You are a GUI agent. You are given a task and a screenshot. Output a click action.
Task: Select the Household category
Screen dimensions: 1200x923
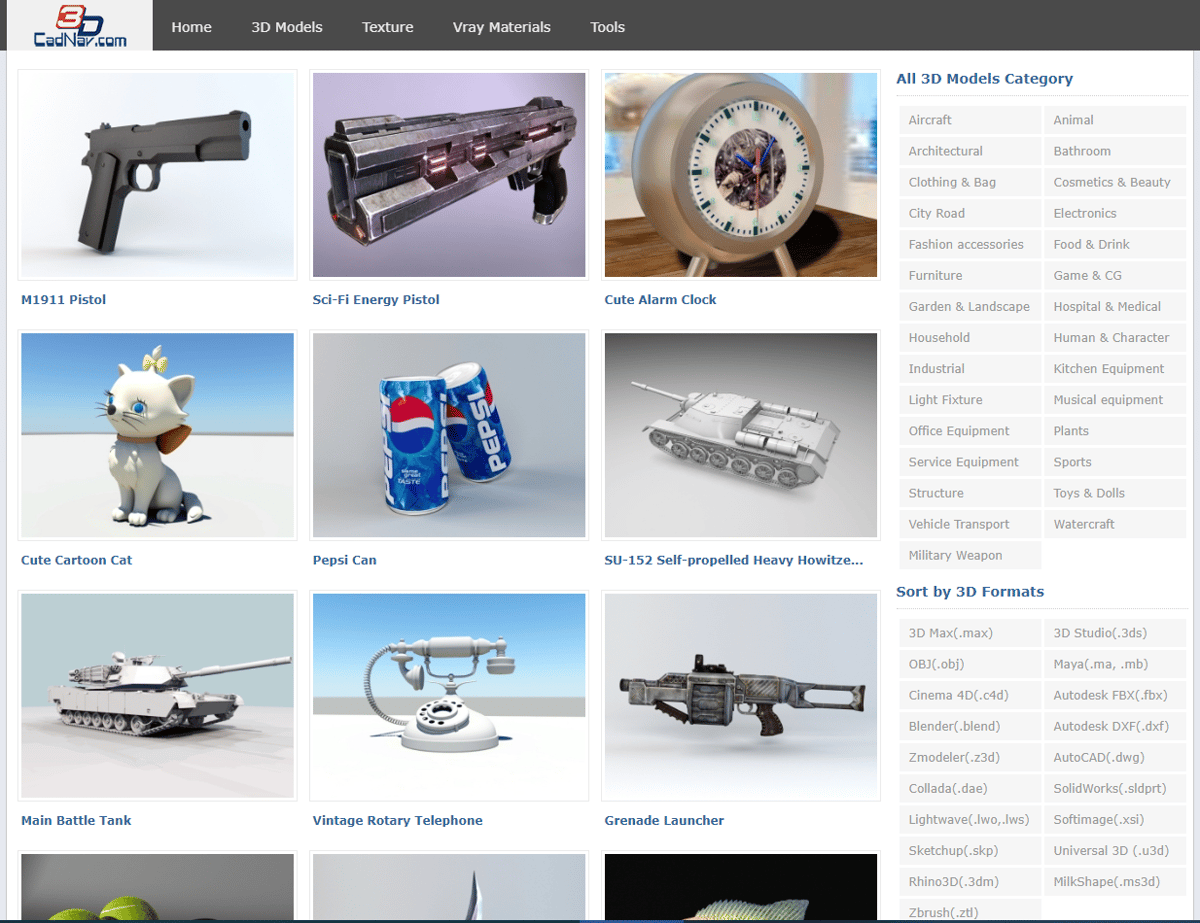970,338
